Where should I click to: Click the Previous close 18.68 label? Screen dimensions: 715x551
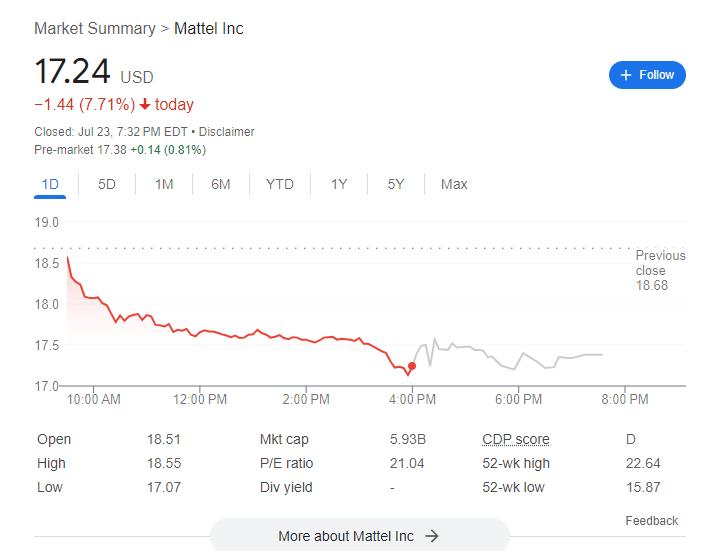click(x=660, y=270)
